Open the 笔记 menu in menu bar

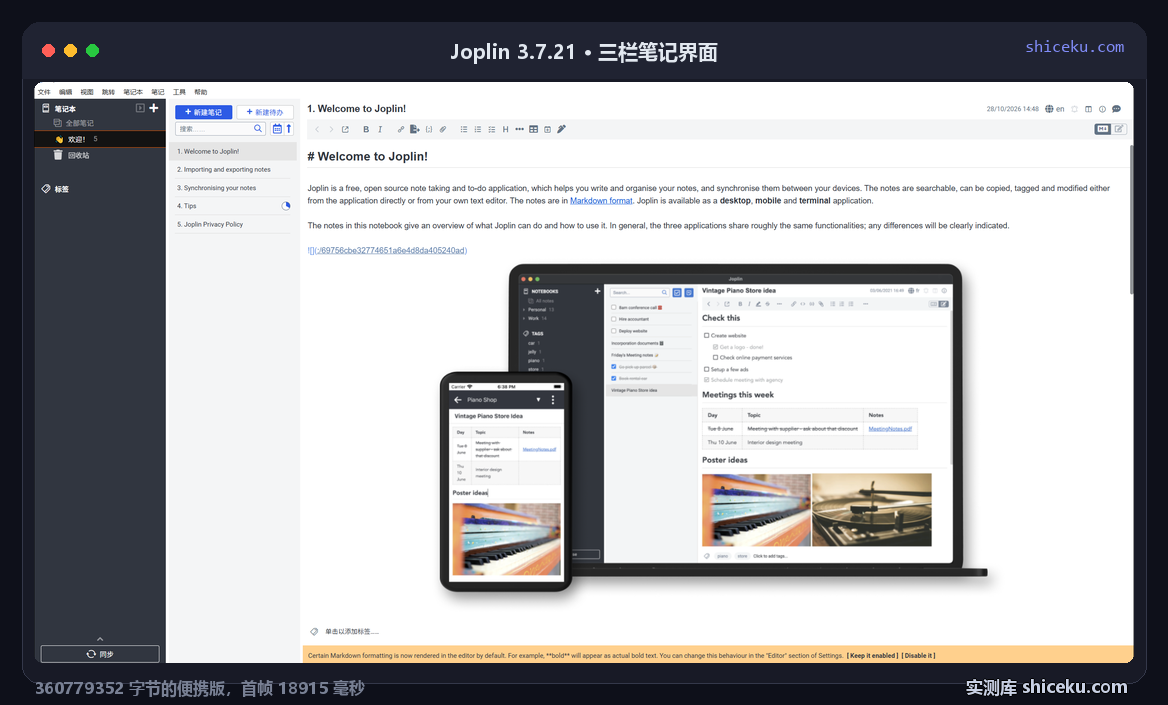pyautogui.click(x=158, y=92)
